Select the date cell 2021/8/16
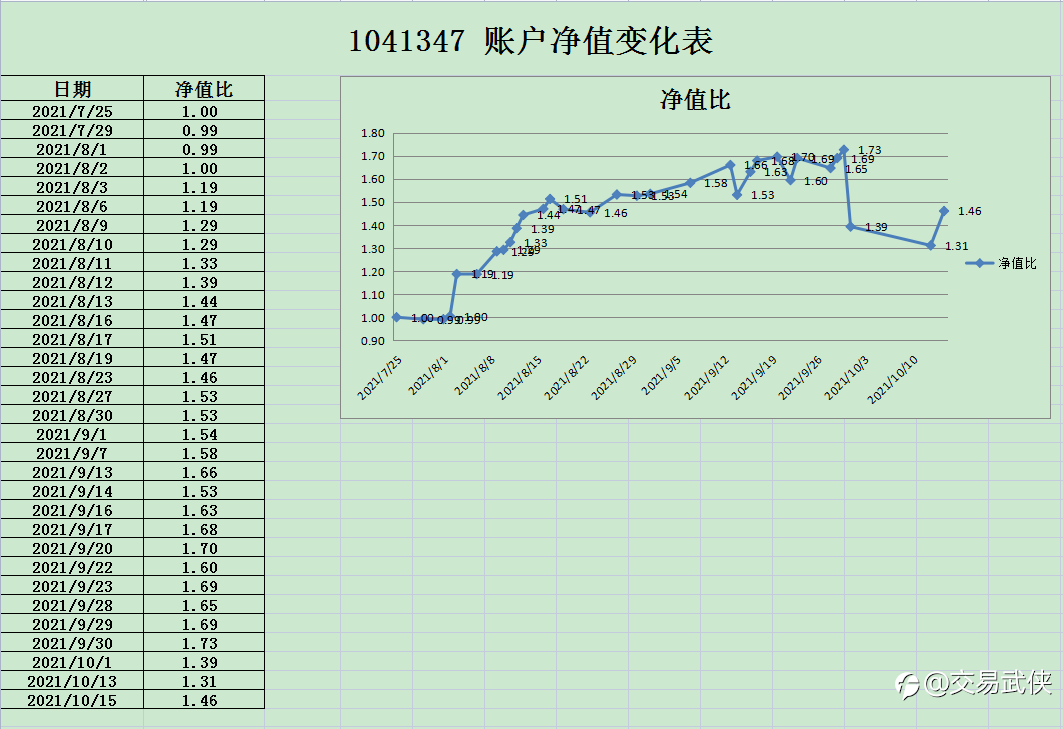This screenshot has width=1063, height=729. [72, 320]
